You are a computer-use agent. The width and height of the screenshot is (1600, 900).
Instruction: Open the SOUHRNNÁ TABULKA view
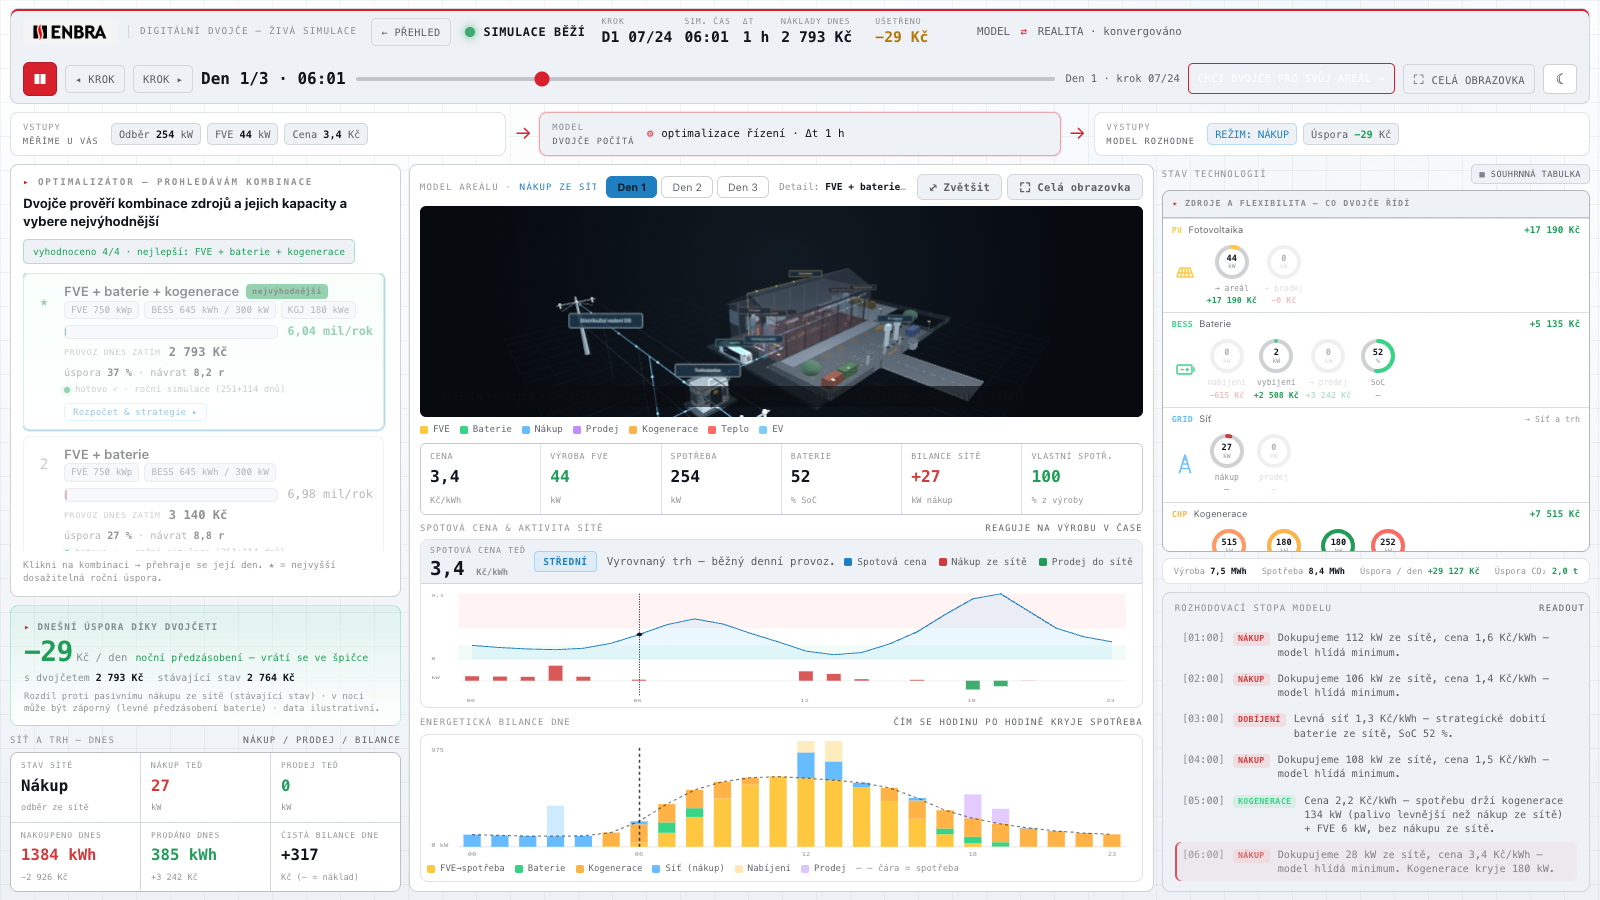[1529, 174]
